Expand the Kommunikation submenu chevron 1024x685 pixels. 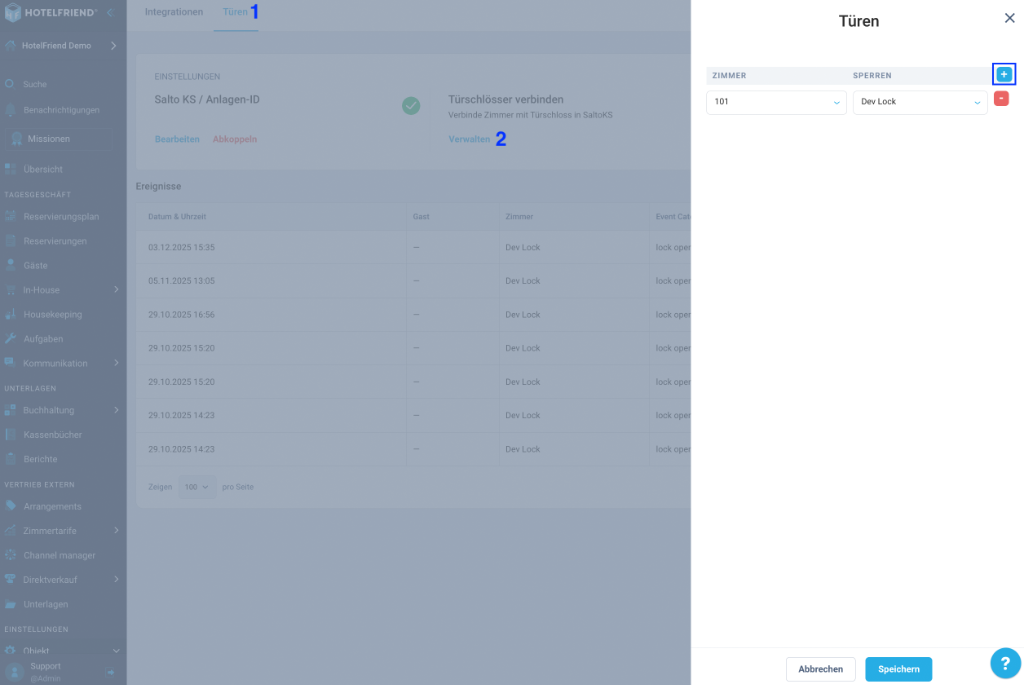(116, 362)
